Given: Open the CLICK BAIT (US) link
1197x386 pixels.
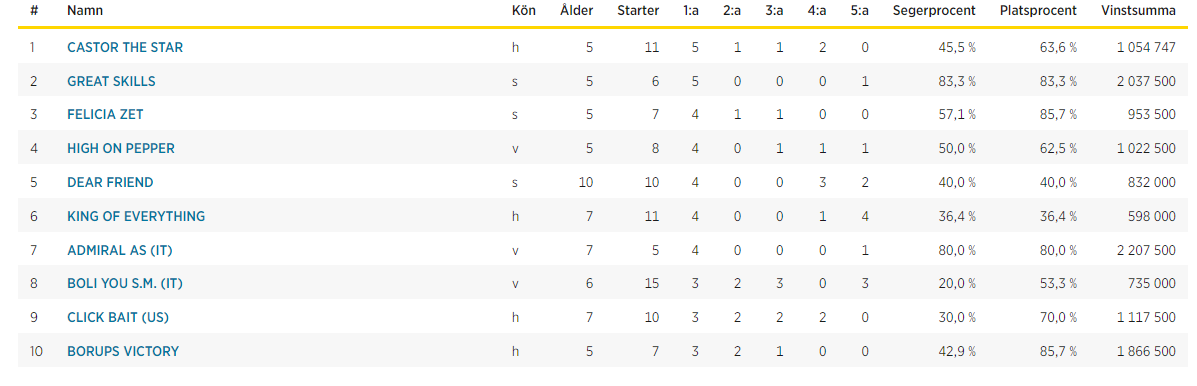Looking at the screenshot, I should 118,317.
